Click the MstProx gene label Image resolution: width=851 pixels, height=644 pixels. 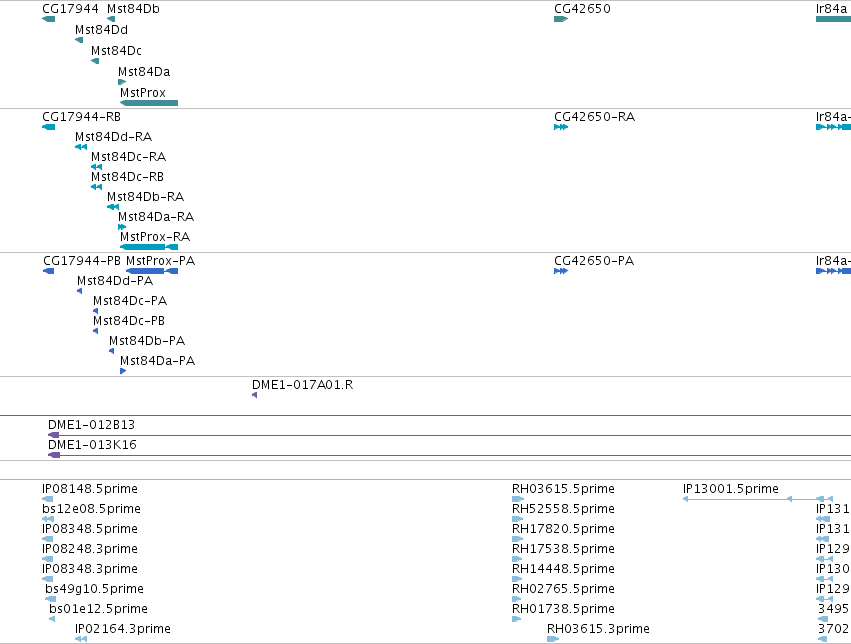[143, 93]
